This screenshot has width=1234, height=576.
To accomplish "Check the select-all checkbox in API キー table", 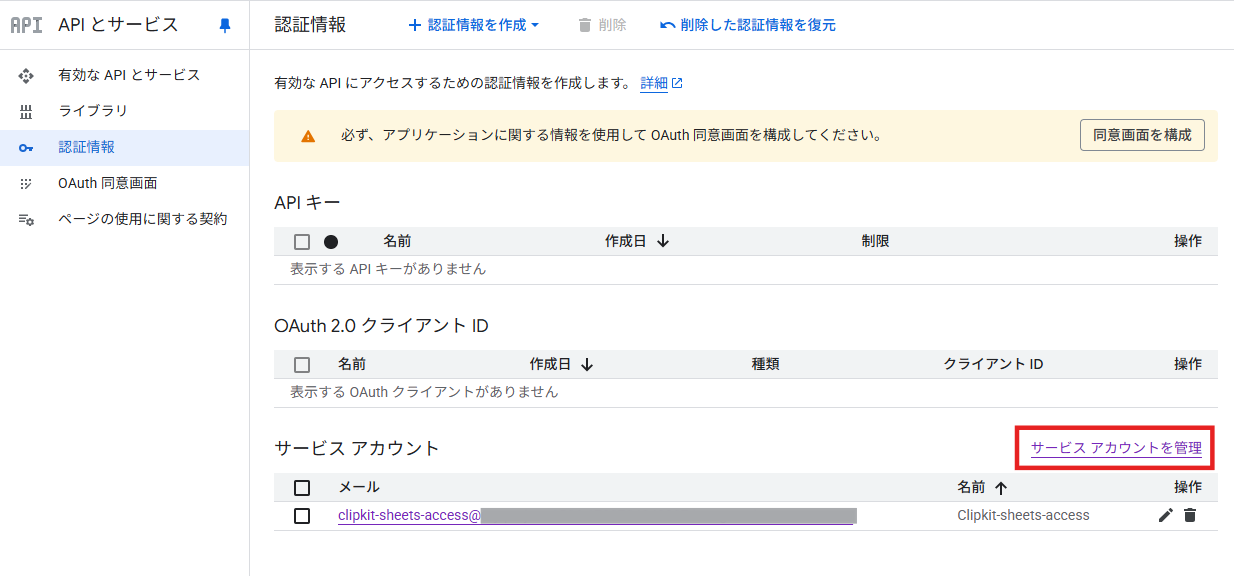I will coord(302,241).
